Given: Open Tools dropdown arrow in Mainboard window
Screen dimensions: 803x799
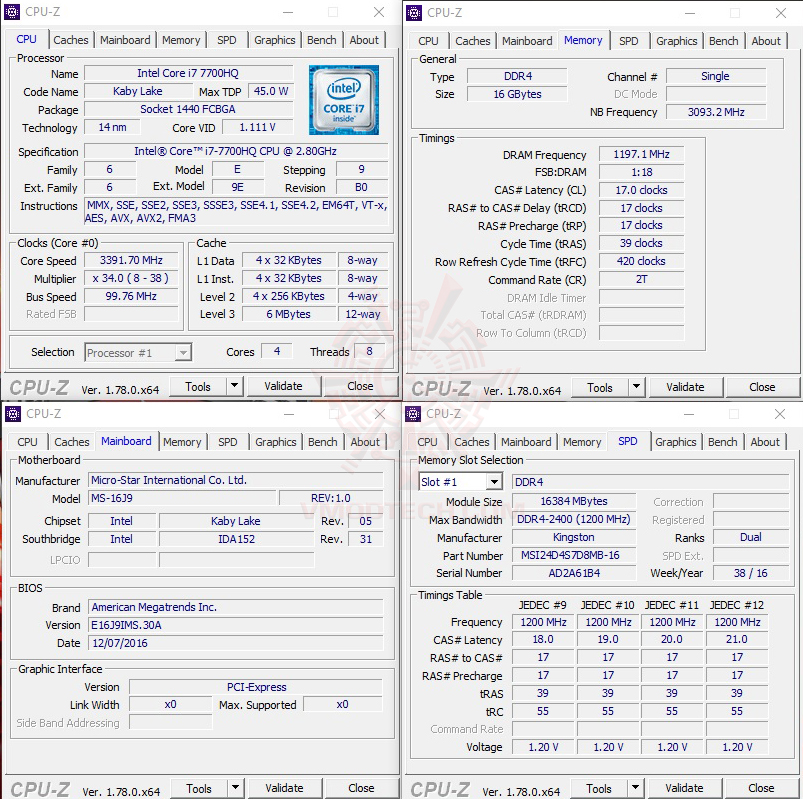Looking at the screenshot, I should (235, 788).
